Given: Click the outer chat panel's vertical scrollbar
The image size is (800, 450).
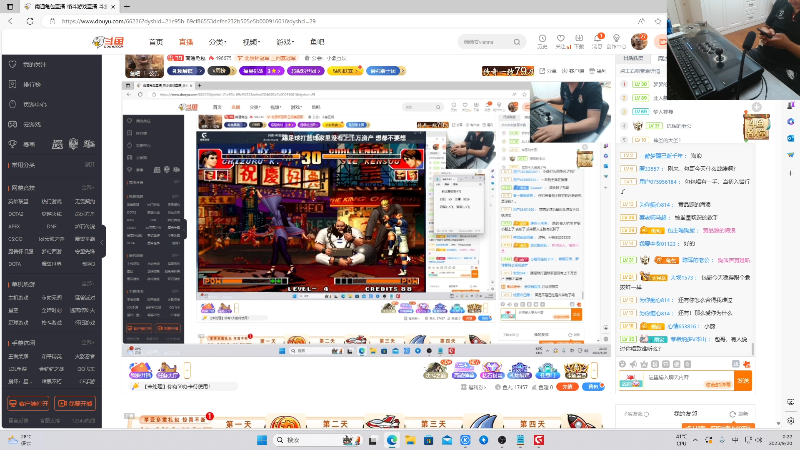Looking at the screenshot, I should coord(753,348).
